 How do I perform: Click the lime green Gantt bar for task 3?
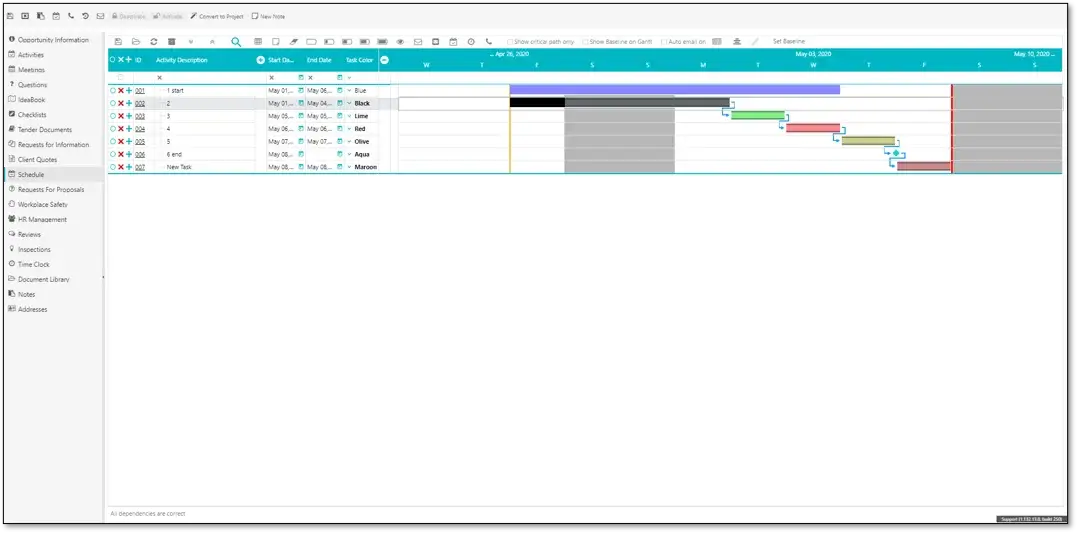tap(758, 115)
